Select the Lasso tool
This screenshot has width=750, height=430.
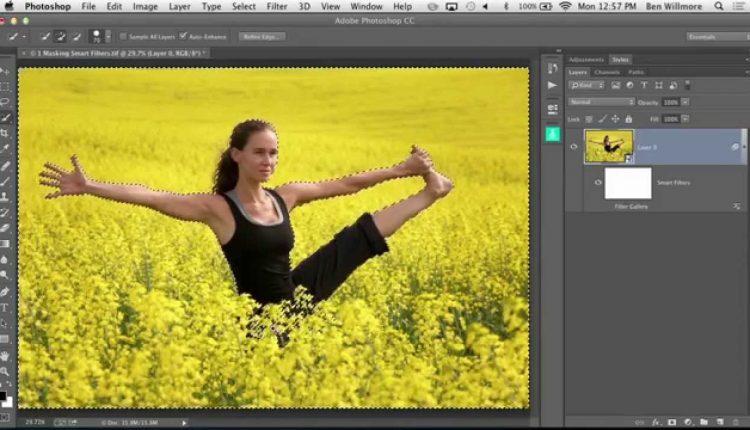tap(5, 102)
